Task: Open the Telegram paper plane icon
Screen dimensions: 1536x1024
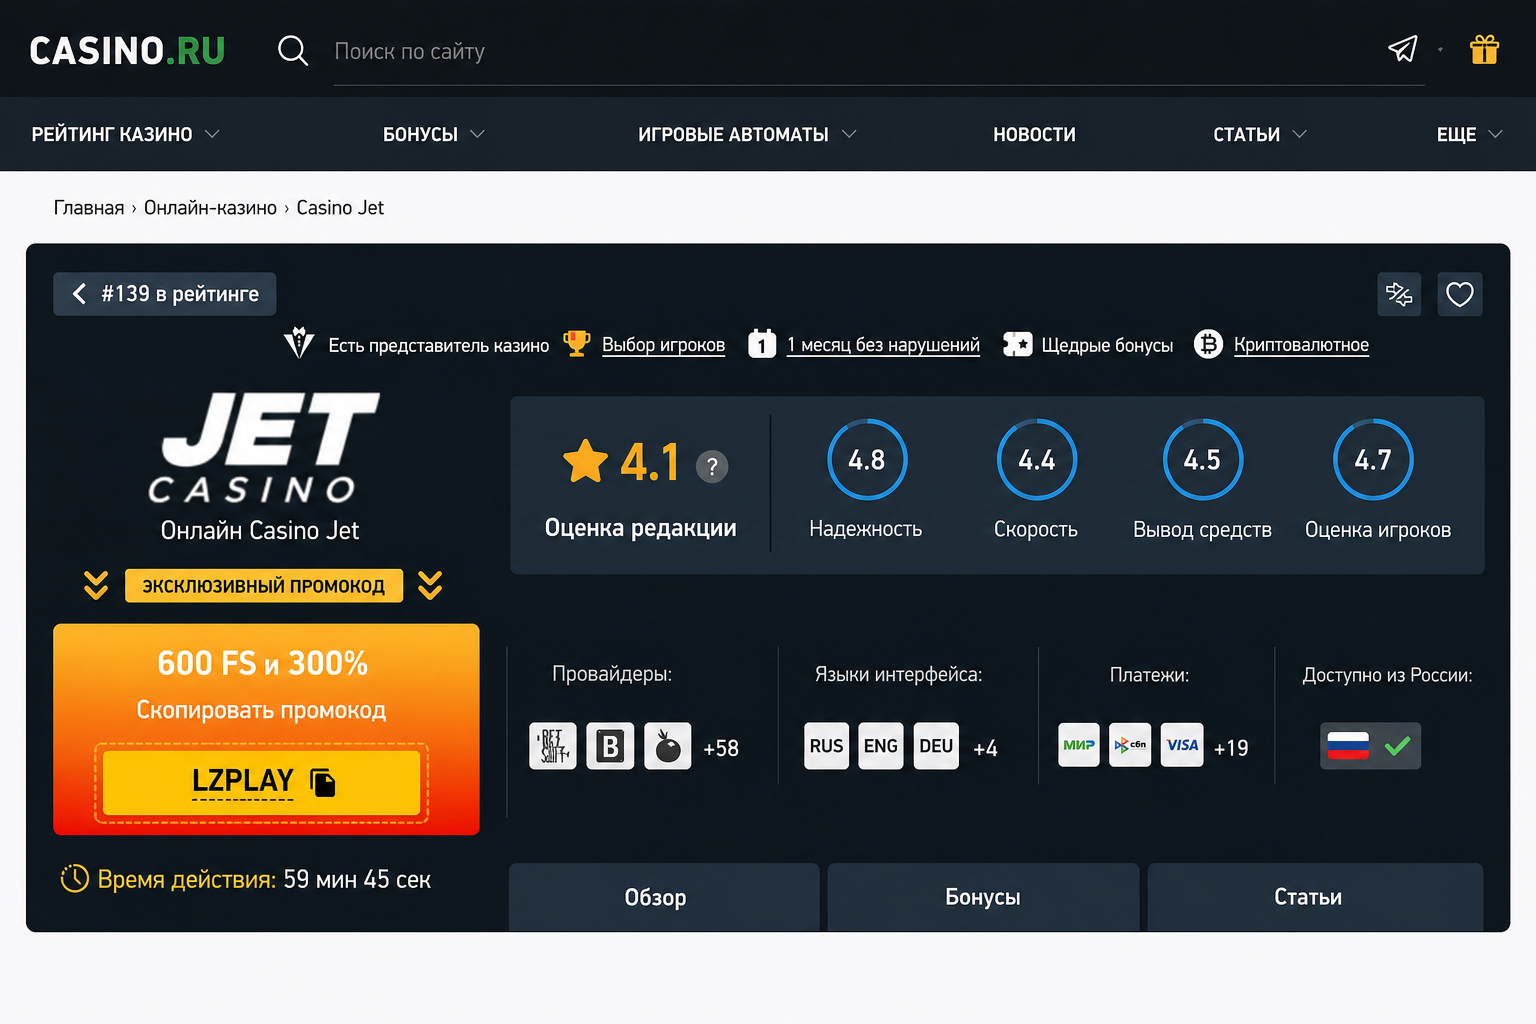Action: click(x=1403, y=49)
